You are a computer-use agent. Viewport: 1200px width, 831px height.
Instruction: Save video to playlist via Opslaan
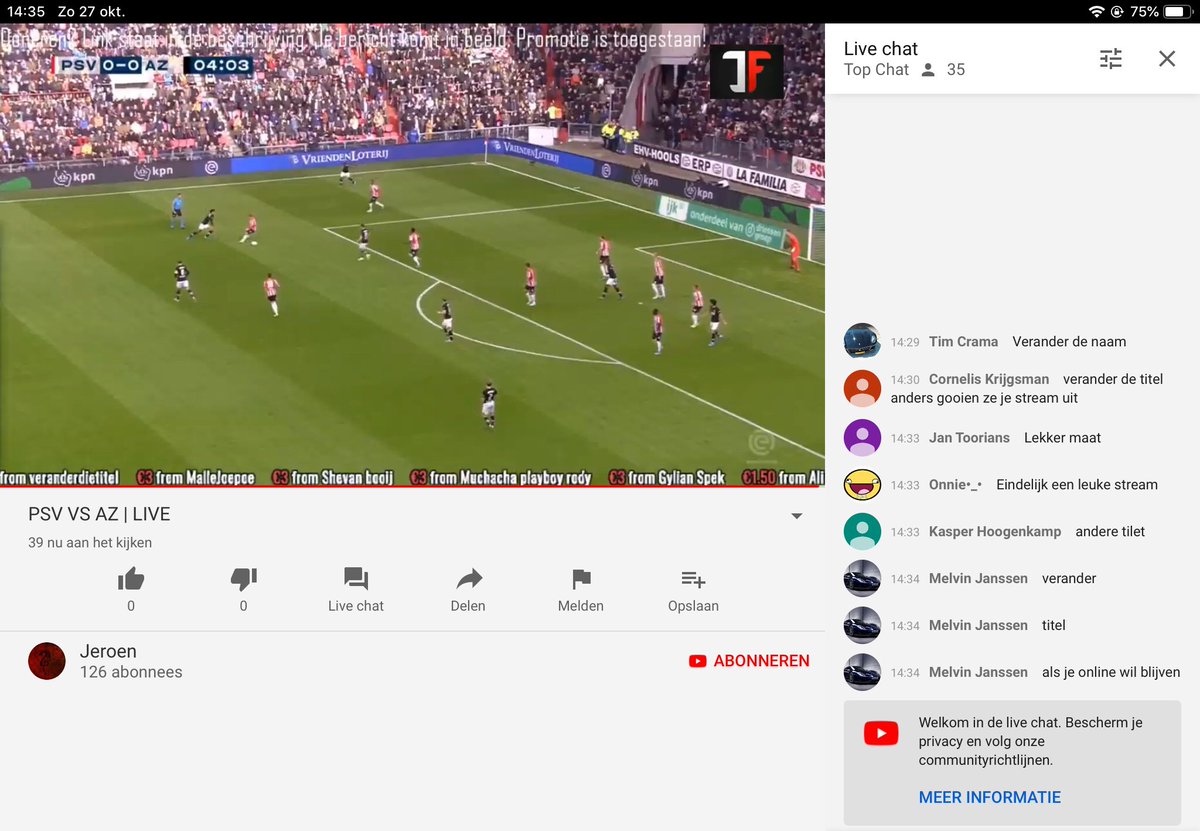pos(693,589)
